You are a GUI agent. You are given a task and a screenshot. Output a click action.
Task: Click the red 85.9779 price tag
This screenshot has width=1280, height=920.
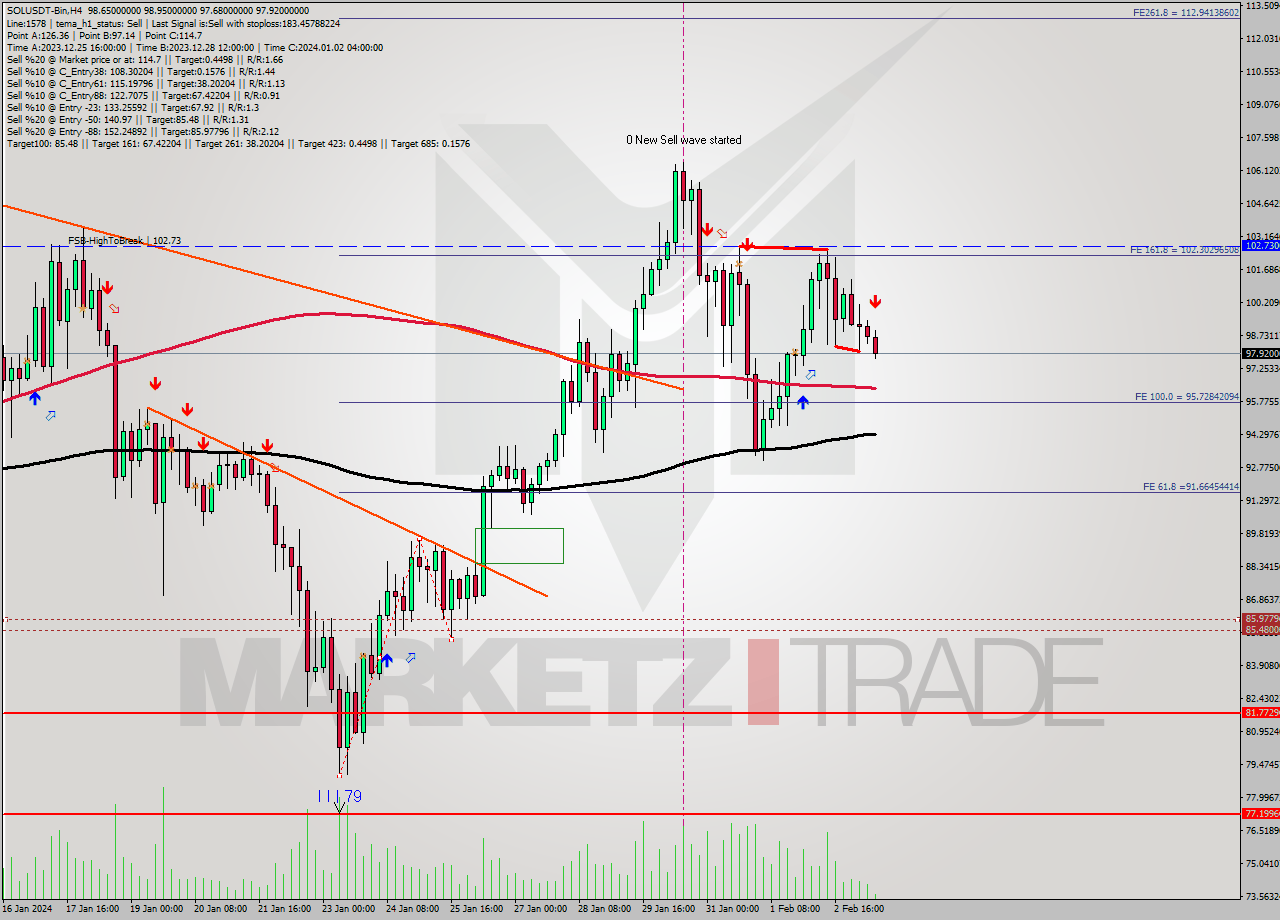click(x=1260, y=619)
